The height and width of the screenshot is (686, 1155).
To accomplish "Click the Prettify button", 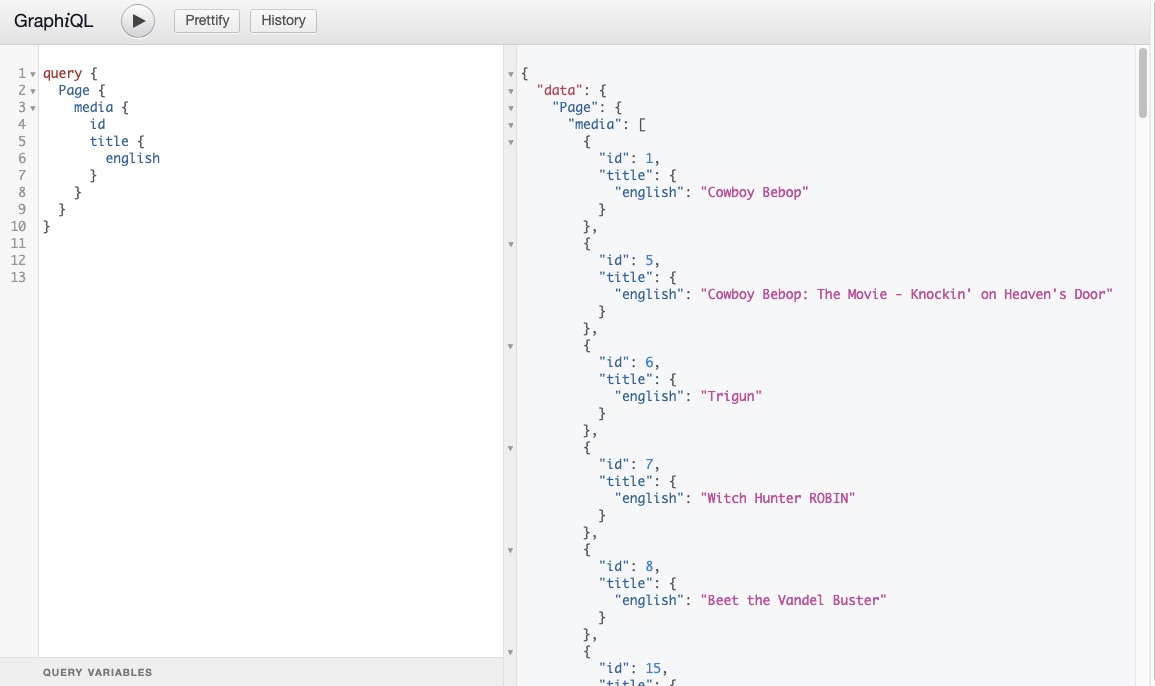I will [x=207, y=21].
